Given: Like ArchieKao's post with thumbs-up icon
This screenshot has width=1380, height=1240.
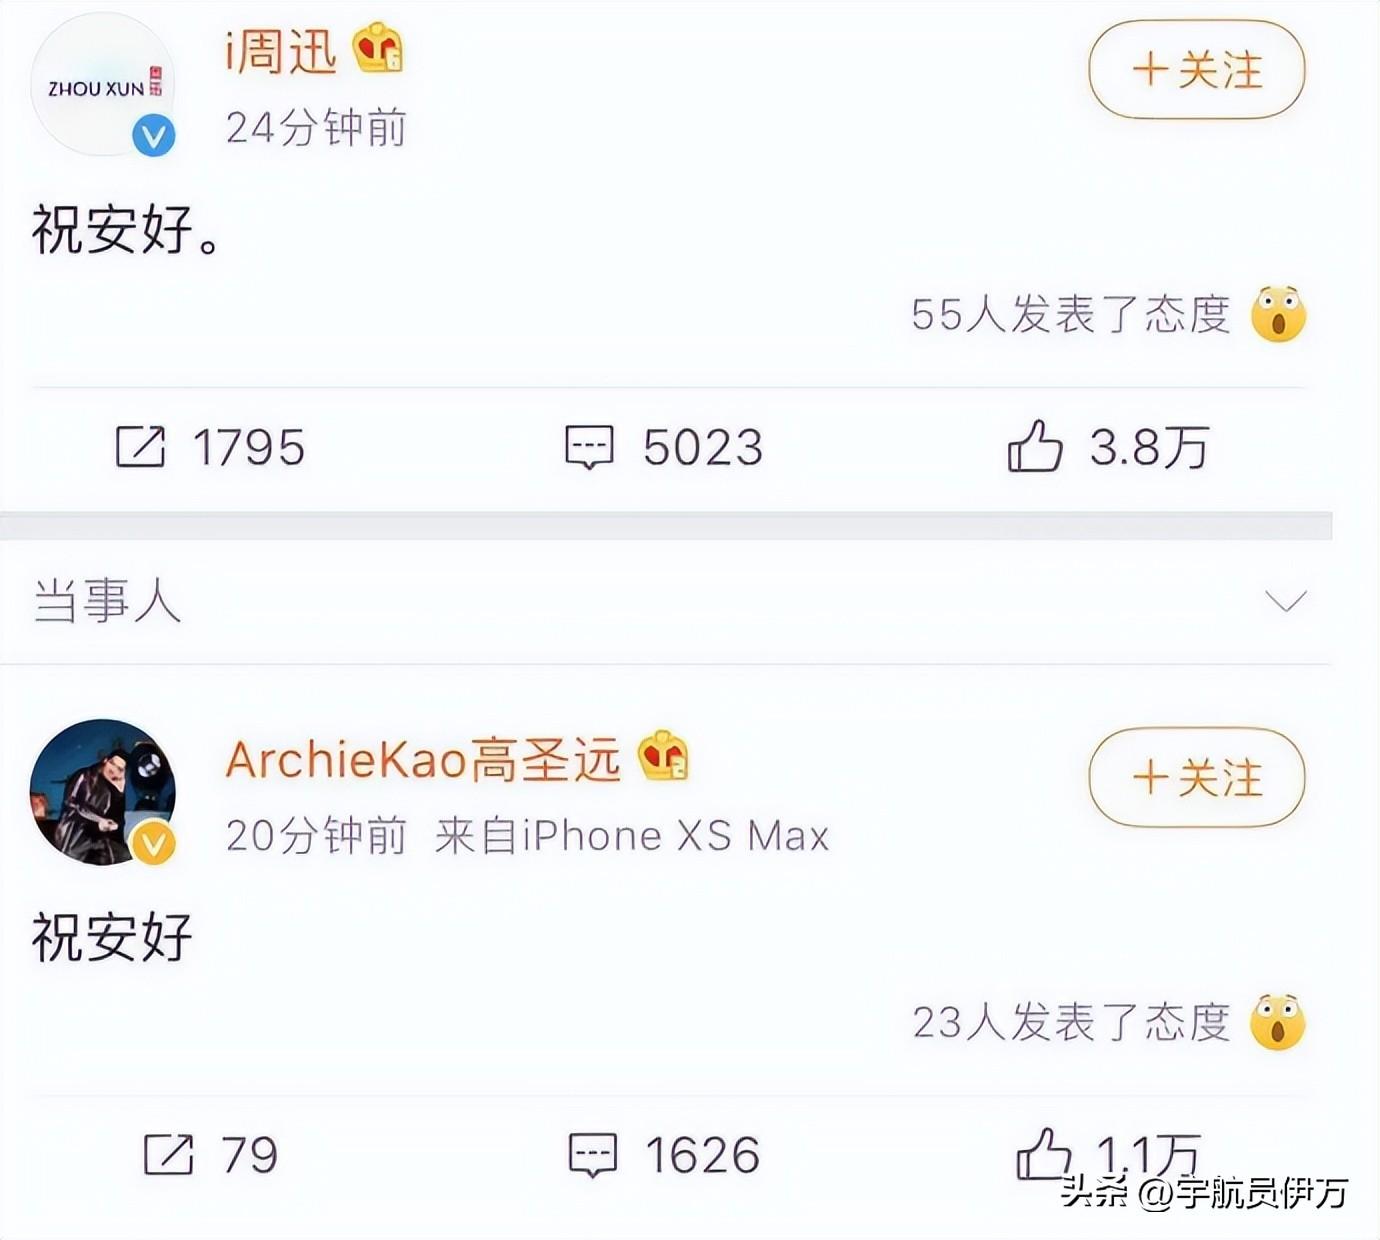Looking at the screenshot, I should (x=1043, y=1153).
